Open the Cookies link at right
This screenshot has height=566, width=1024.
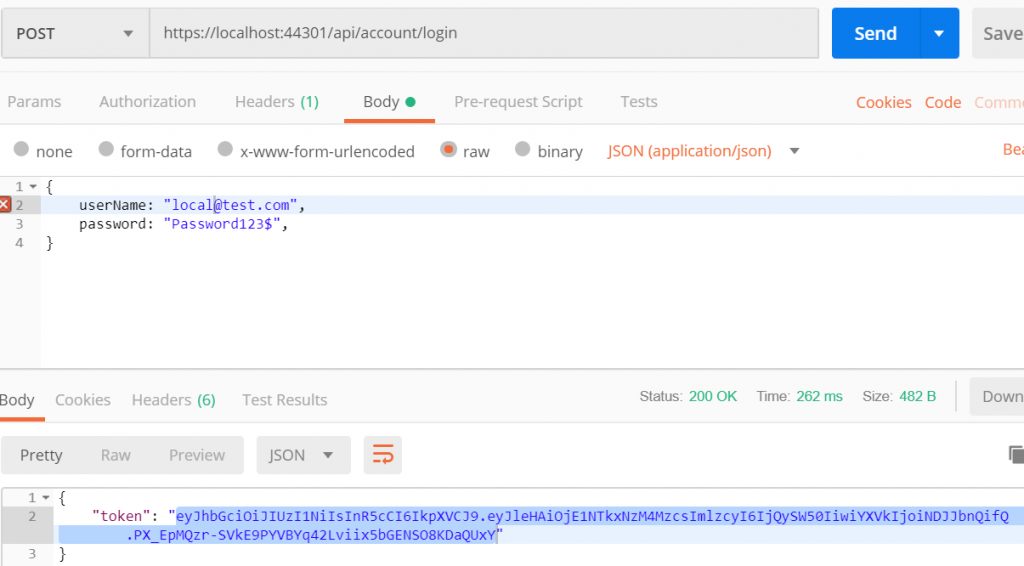pyautogui.click(x=883, y=103)
